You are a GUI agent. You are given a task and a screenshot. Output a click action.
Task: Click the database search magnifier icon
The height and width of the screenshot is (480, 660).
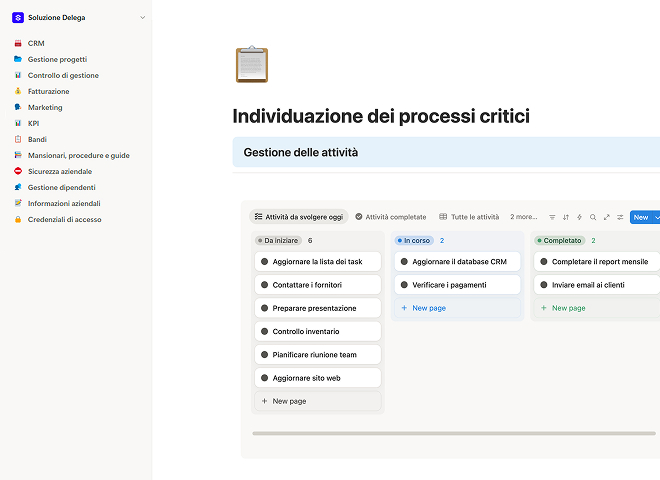pyautogui.click(x=593, y=217)
